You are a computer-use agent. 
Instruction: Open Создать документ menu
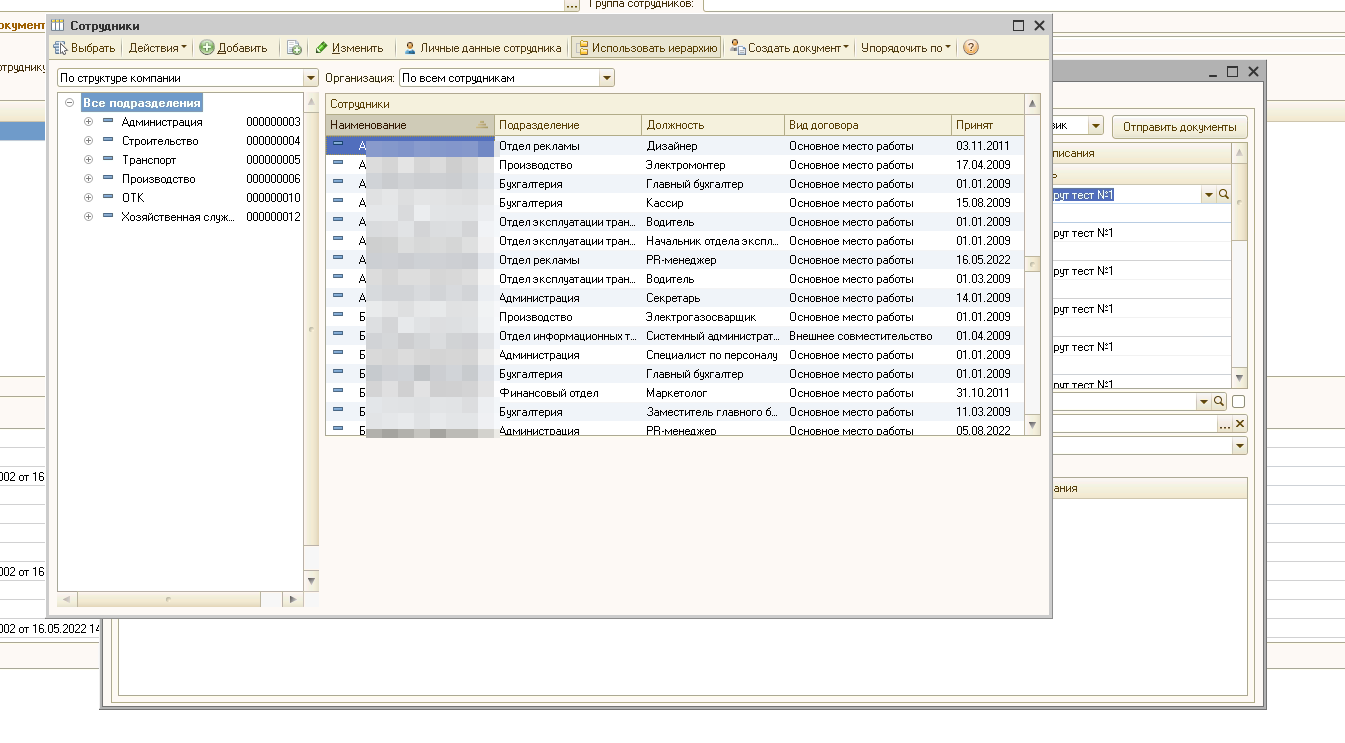[790, 47]
